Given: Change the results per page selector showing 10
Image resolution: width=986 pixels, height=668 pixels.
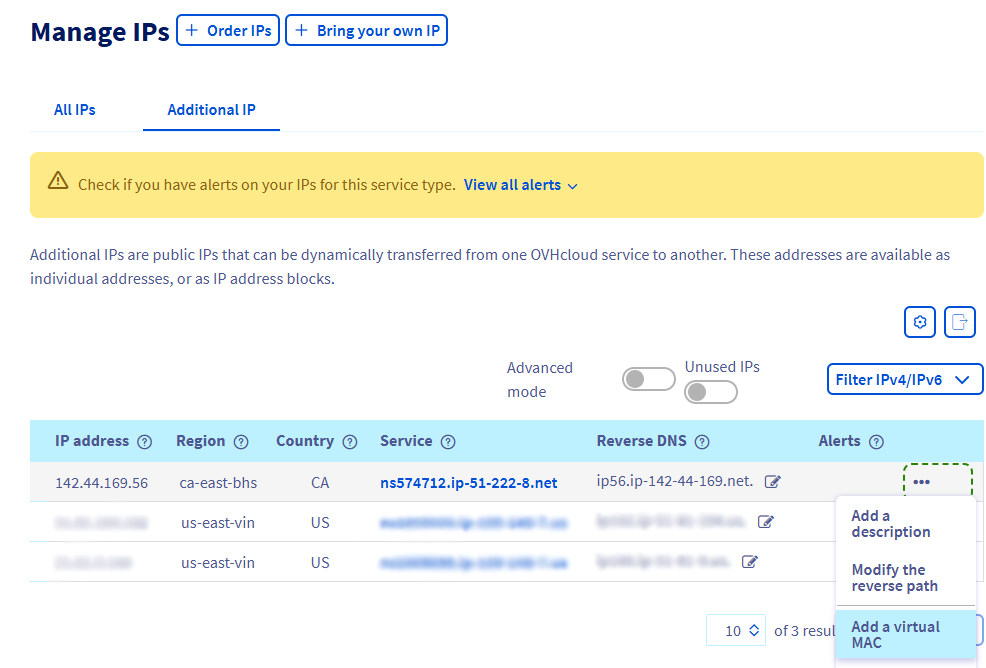Looking at the screenshot, I should coord(736,630).
